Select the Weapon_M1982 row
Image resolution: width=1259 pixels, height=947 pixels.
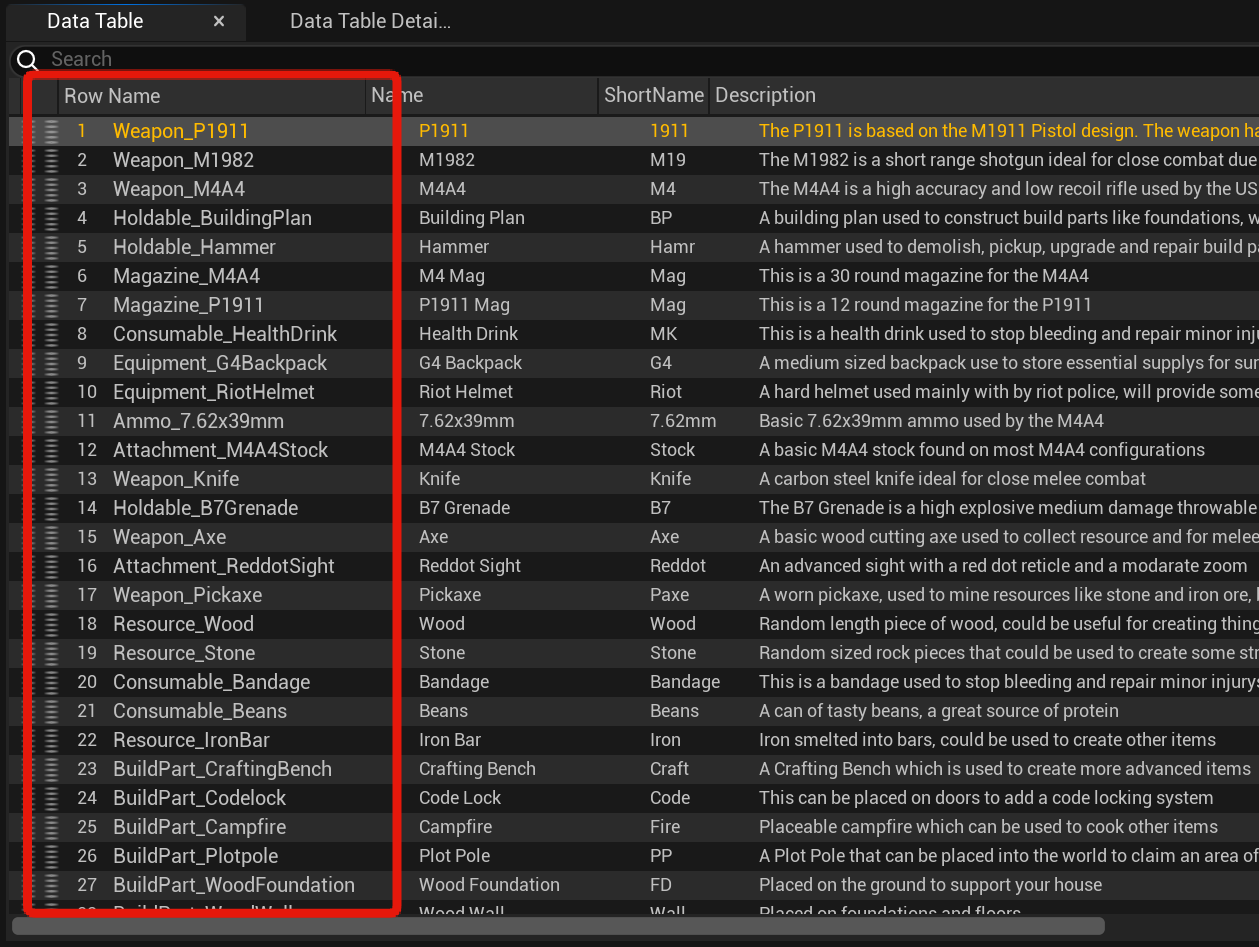pos(183,160)
